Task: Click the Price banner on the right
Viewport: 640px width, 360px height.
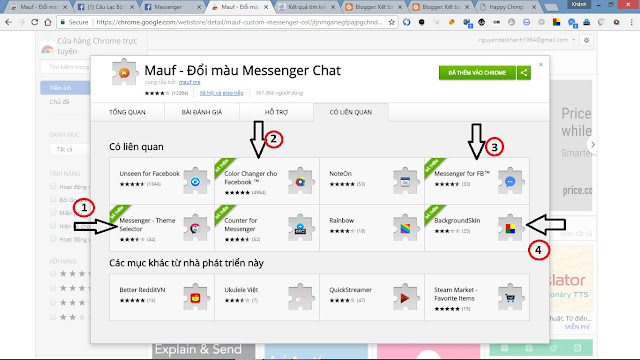Action: [x=571, y=145]
